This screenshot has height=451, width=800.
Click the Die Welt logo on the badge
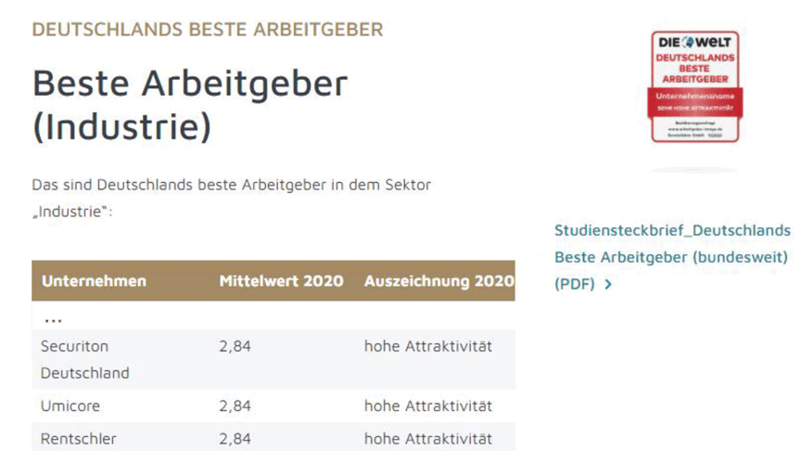[x=694, y=42]
